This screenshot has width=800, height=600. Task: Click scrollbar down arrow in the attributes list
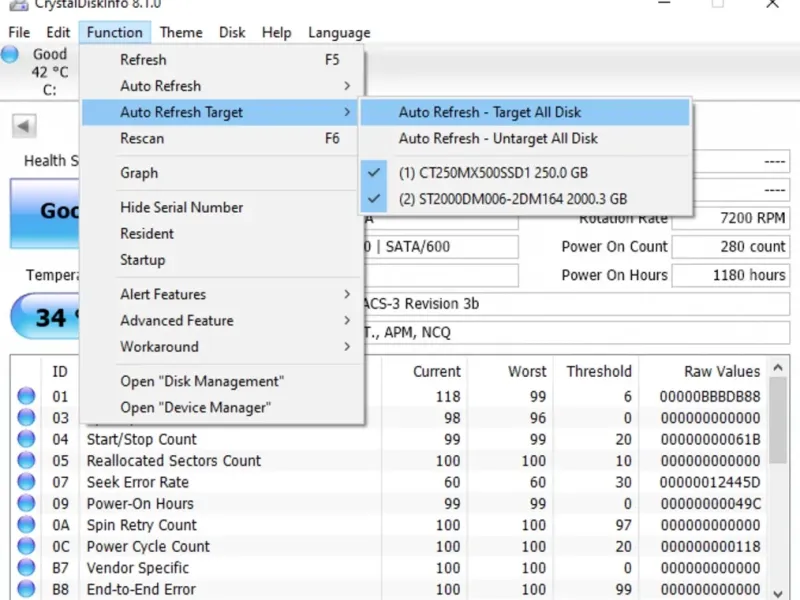(x=778, y=593)
